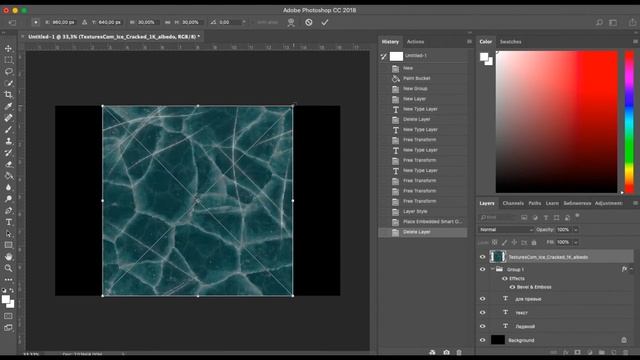
Task: Select the Pen tool
Action: [x=8, y=211]
